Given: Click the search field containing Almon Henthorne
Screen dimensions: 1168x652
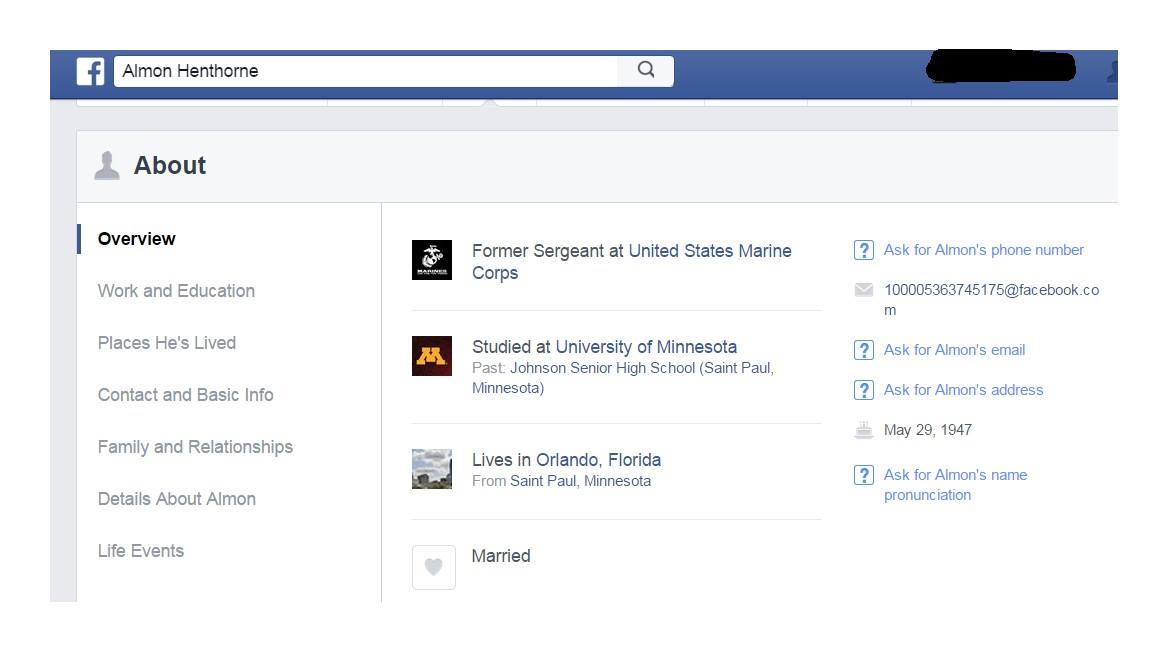Looking at the screenshot, I should (365, 71).
